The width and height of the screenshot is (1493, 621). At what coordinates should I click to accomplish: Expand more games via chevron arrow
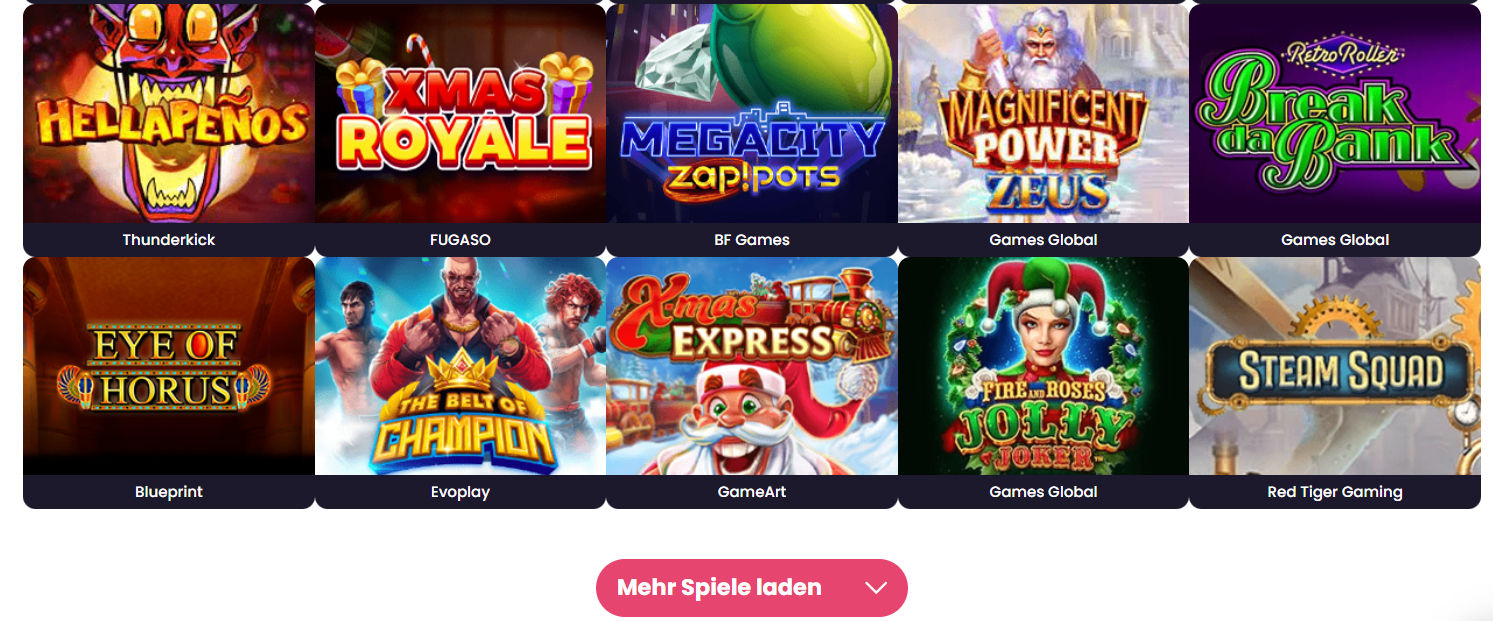(876, 588)
